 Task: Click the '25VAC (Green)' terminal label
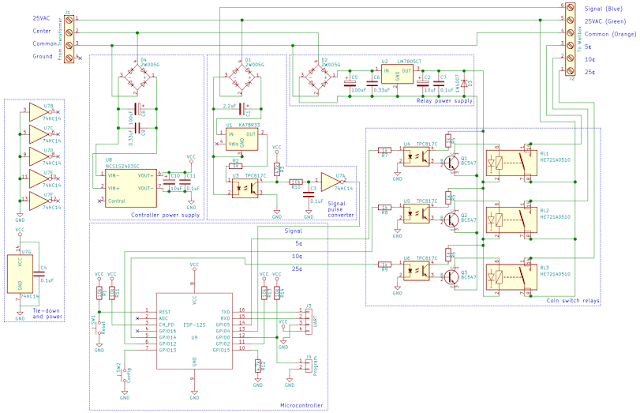click(605, 21)
